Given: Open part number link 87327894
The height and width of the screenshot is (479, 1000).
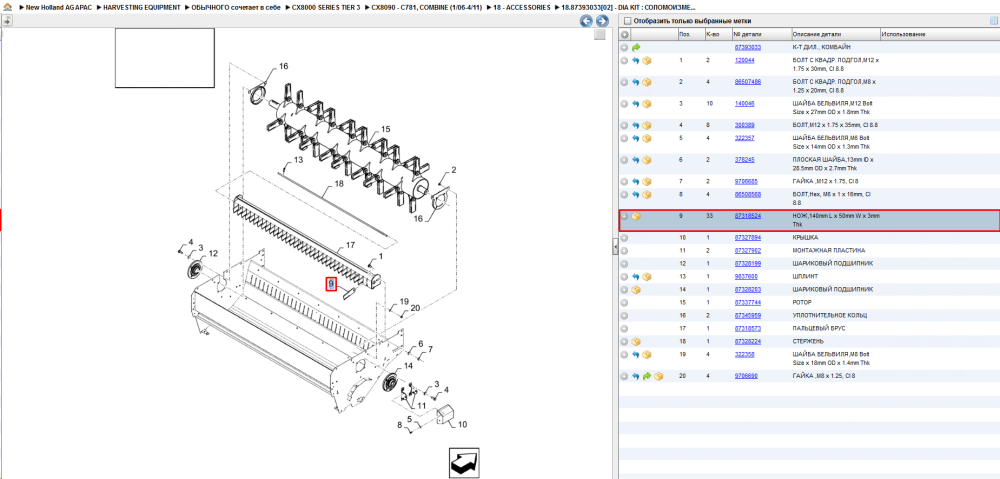Looking at the screenshot, I should 747,237.
